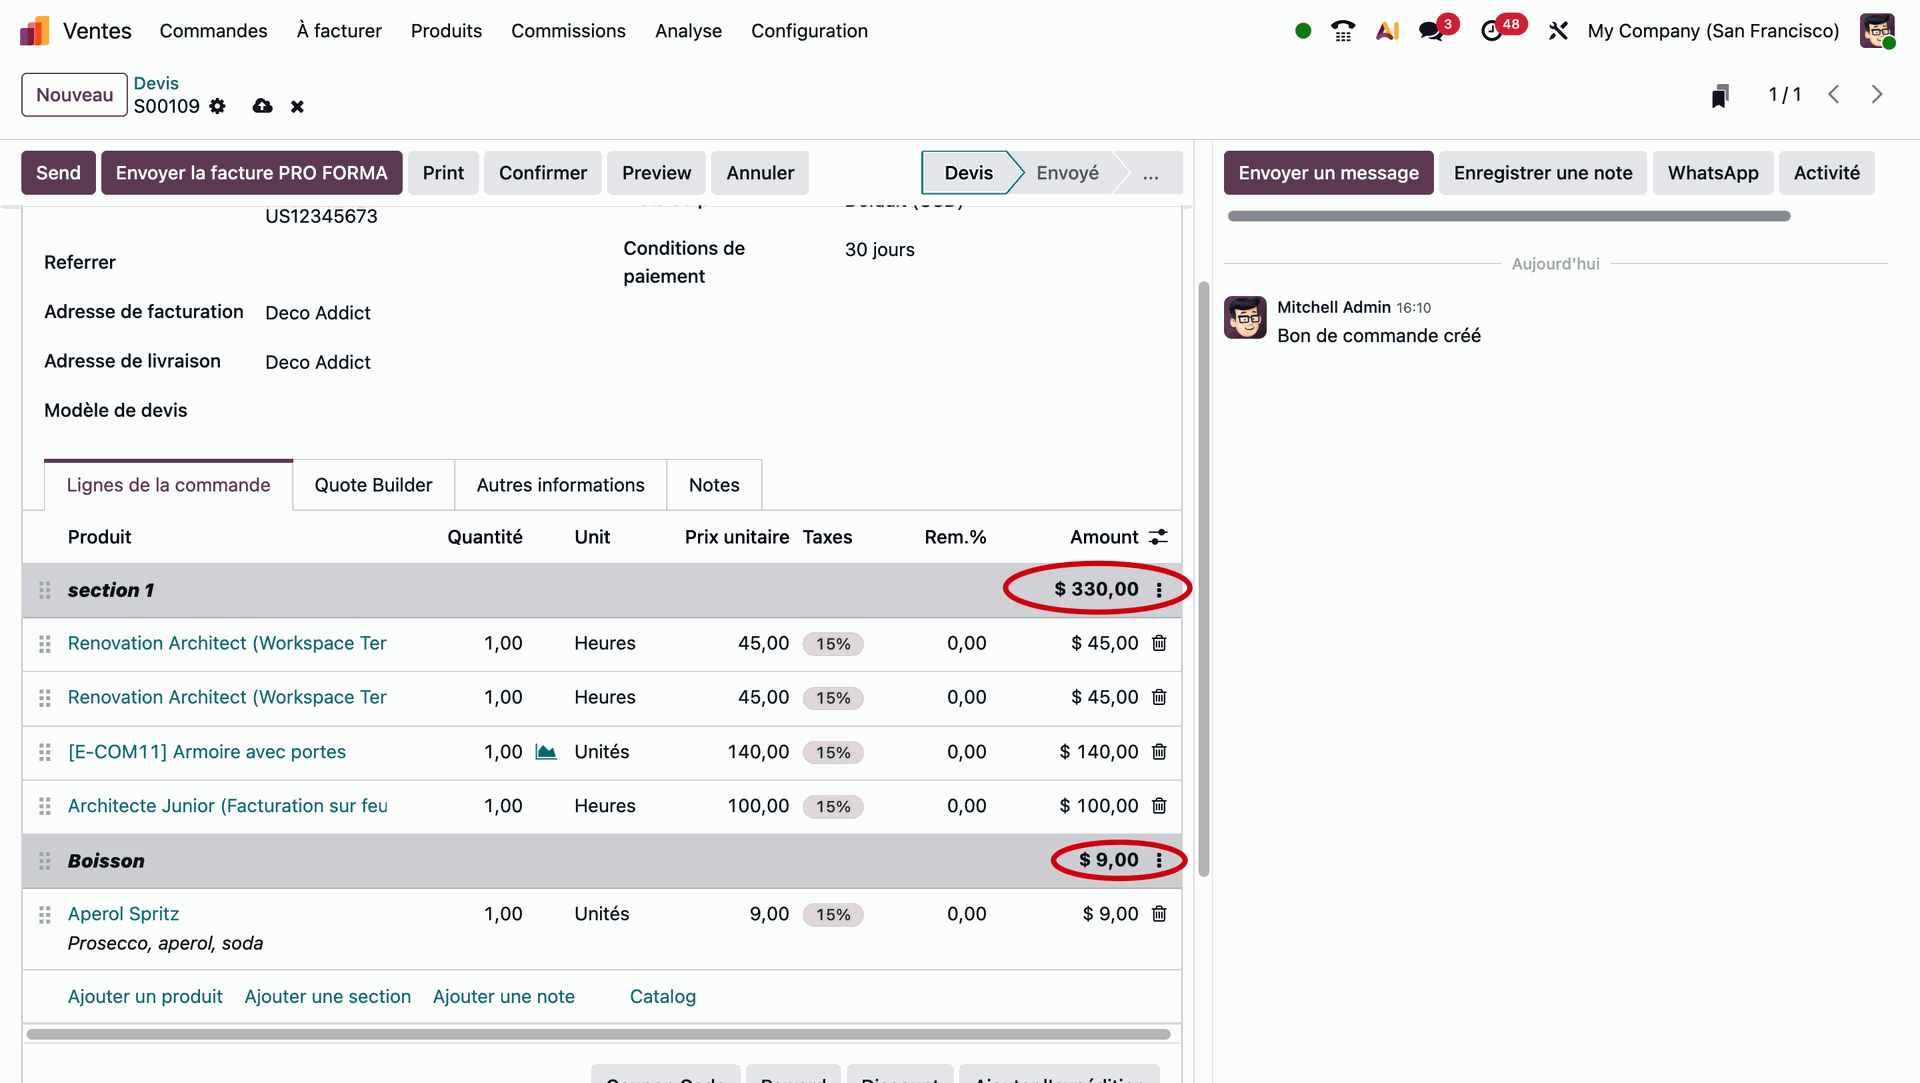Open the Commissions menu
Image resolution: width=1920 pixels, height=1083 pixels.
click(x=568, y=31)
